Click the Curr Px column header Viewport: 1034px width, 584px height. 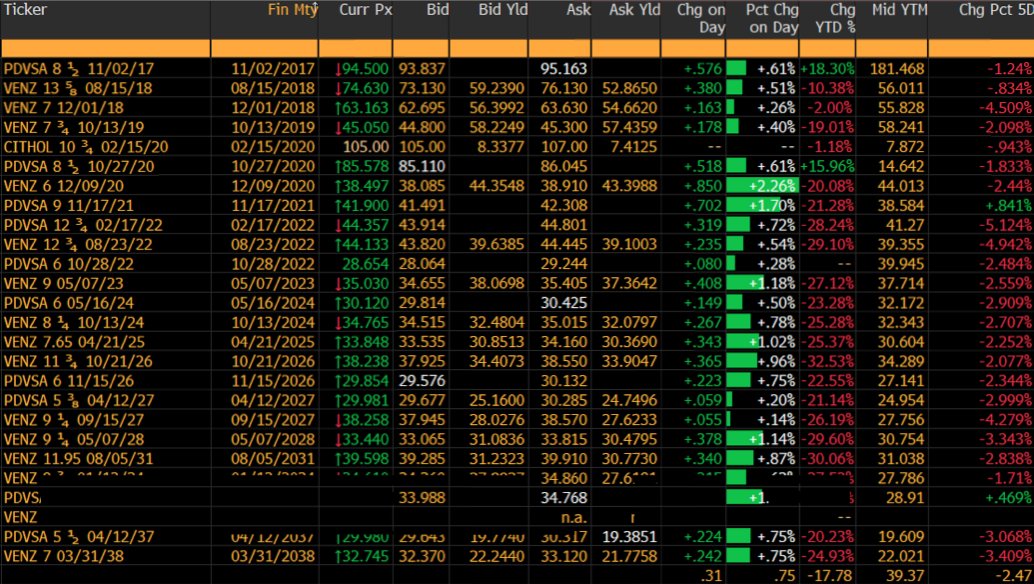click(365, 10)
